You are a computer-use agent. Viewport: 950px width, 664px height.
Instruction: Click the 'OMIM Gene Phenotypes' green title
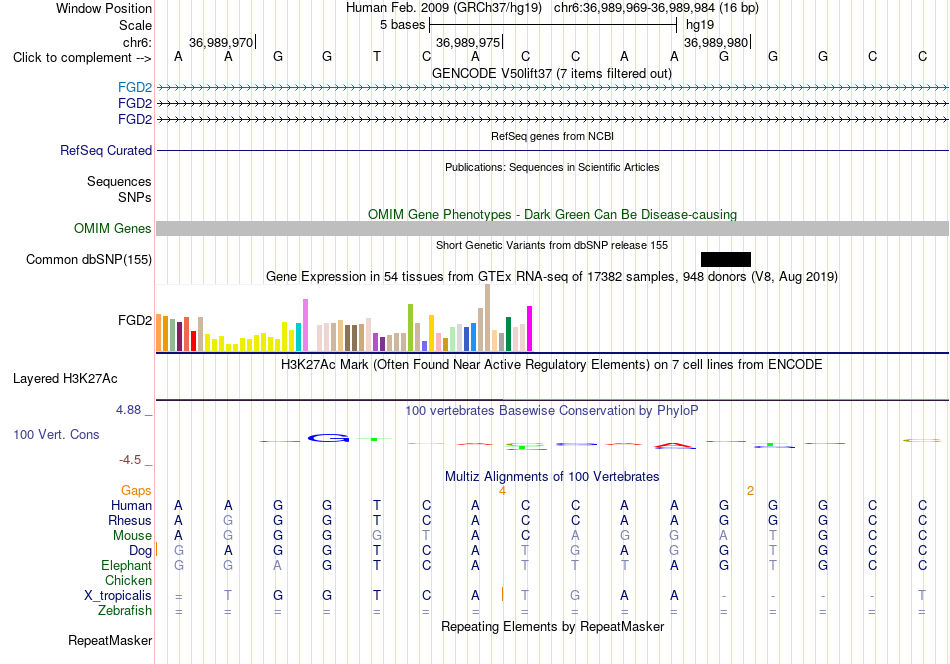tap(553, 214)
